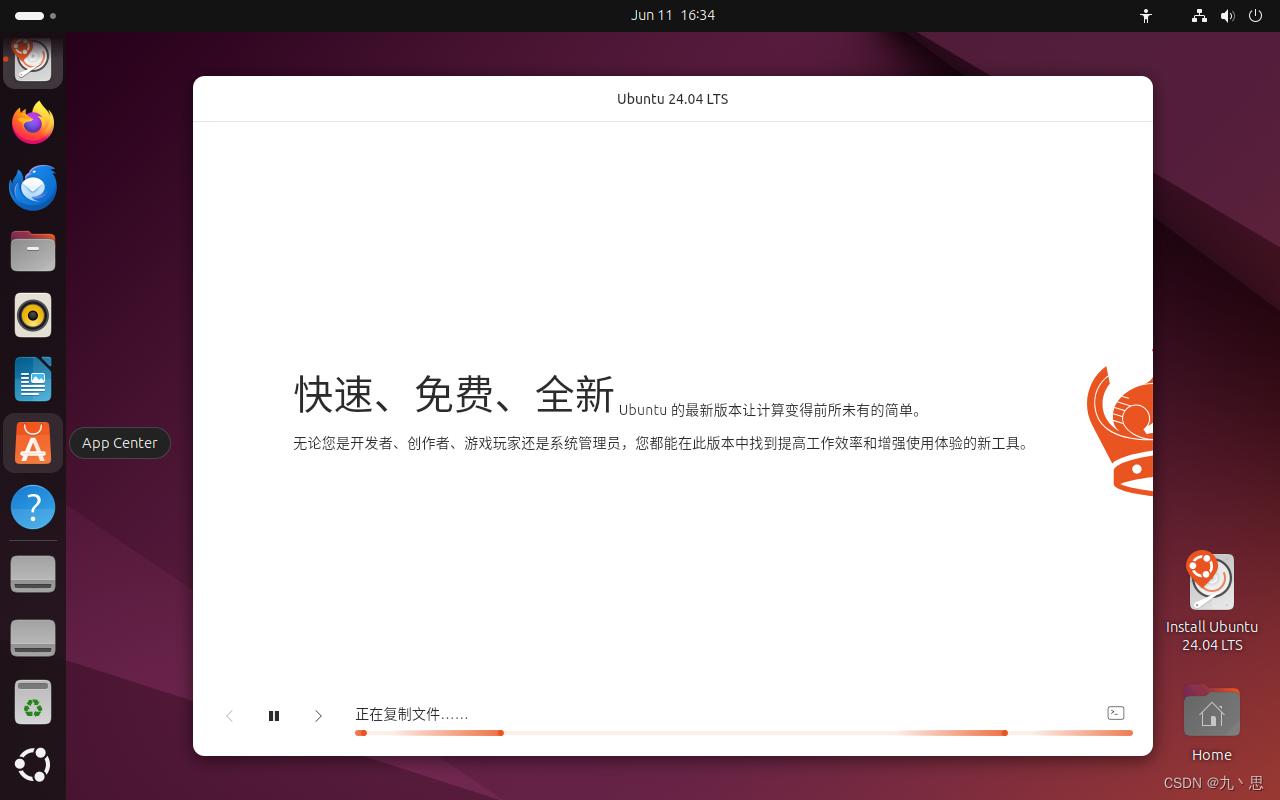Open the accessibility menu in top bar
The height and width of the screenshot is (800, 1280).
pyautogui.click(x=1146, y=16)
